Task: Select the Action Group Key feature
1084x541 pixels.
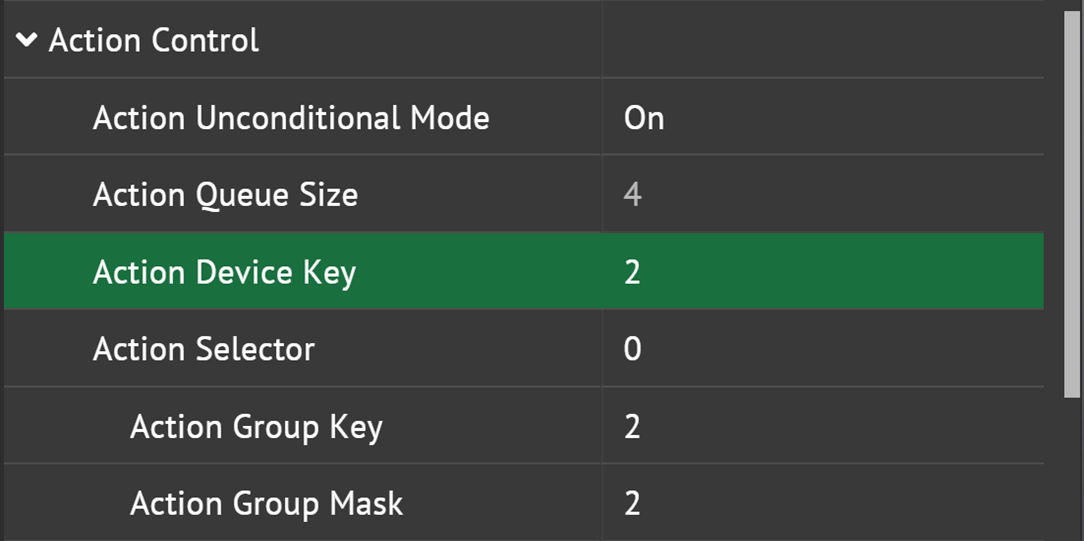Action: pos(256,427)
